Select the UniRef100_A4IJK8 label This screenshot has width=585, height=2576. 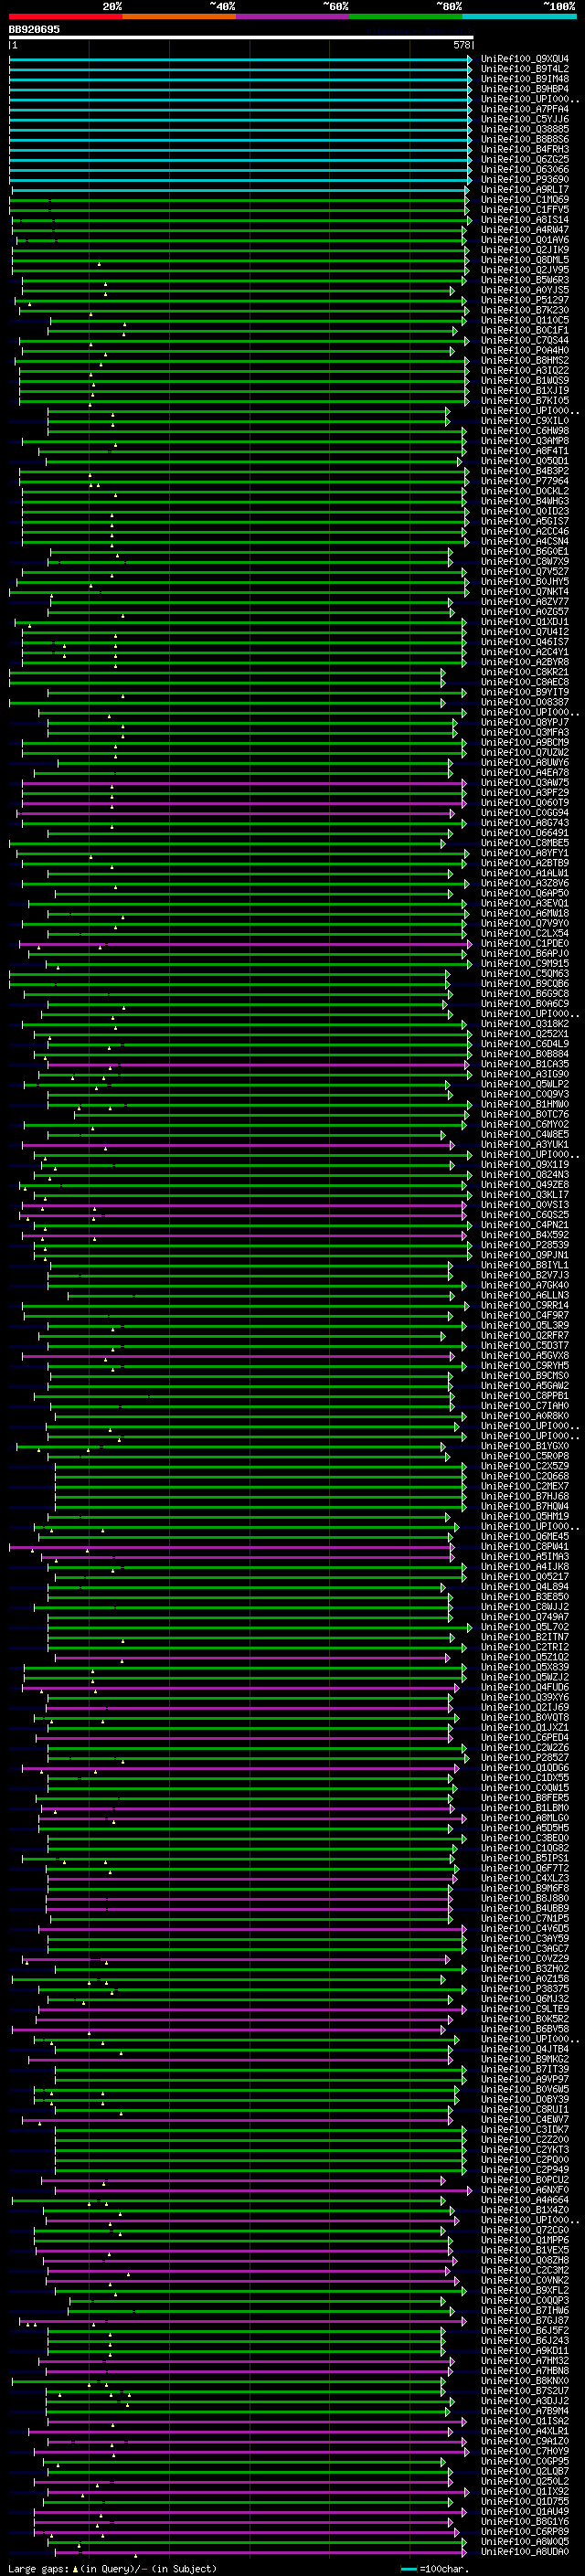[x=524, y=1566]
